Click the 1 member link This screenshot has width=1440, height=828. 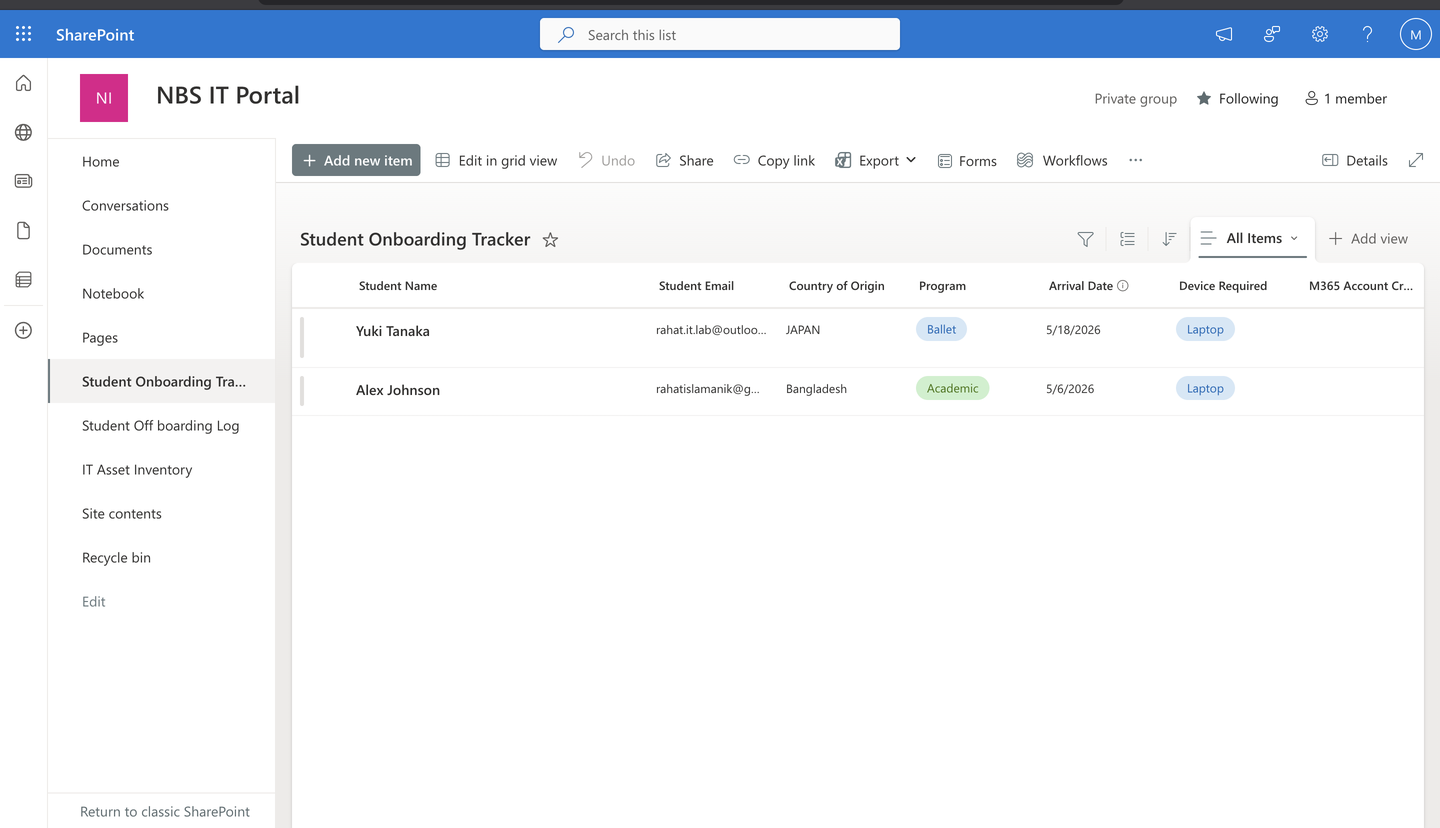1345,98
